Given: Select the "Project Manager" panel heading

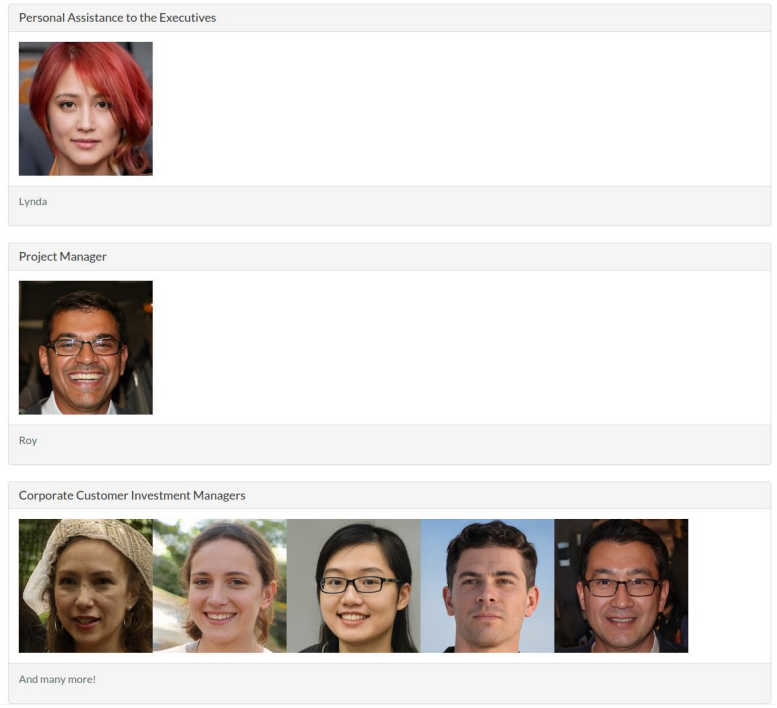Looking at the screenshot, I should pyautogui.click(x=62, y=257).
